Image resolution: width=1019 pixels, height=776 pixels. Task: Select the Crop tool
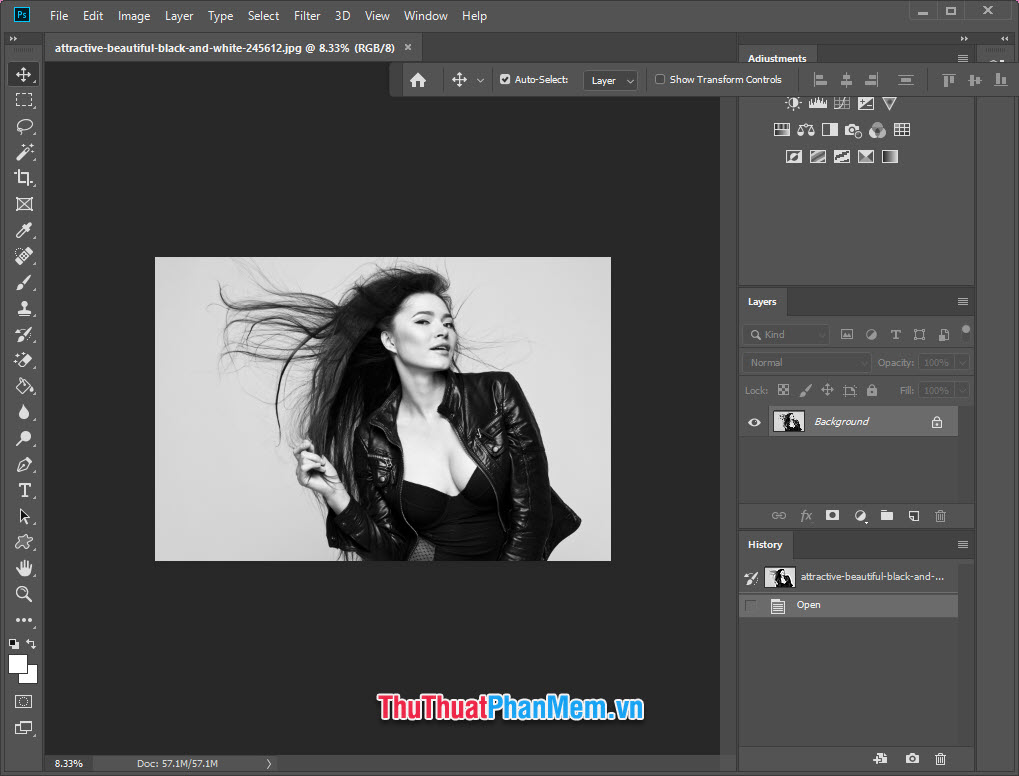point(24,178)
